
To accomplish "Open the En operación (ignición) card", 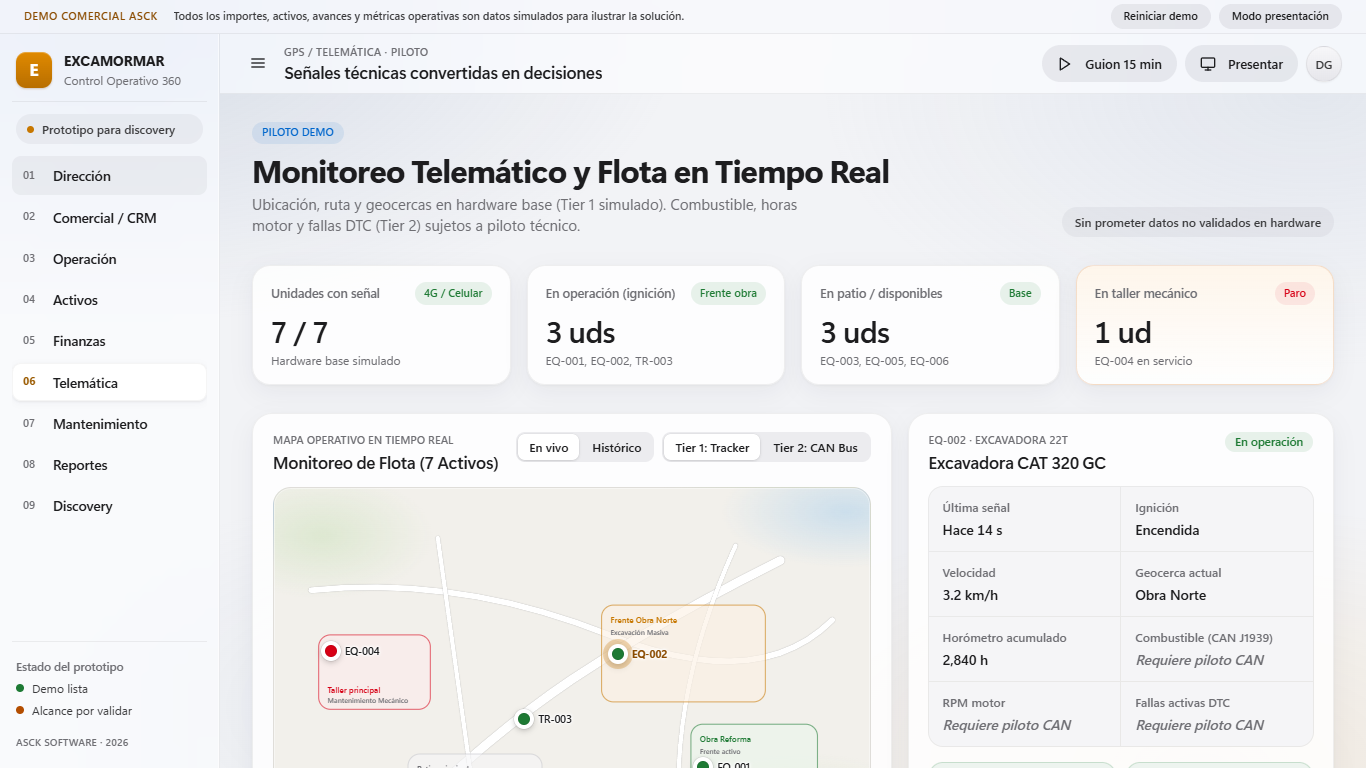I will tap(655, 325).
